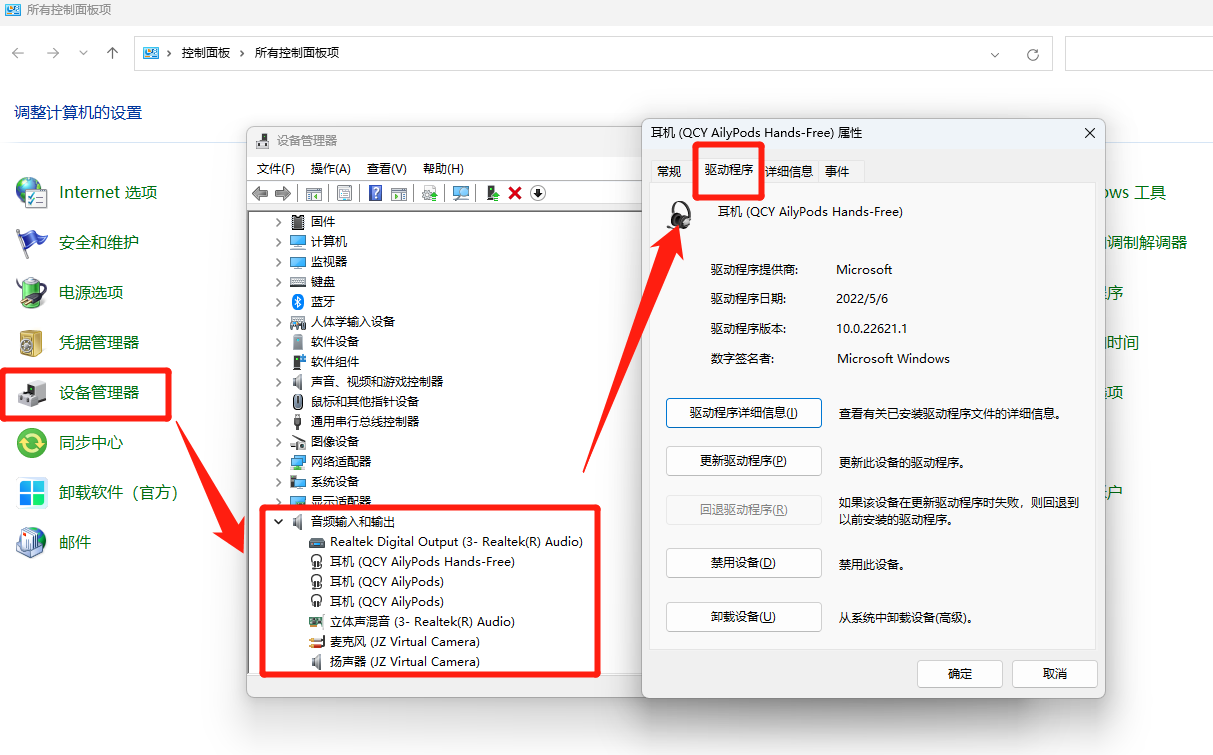Screen dimensions: 1213x755
Task: Select 立体声混音 (3- Realtek(R) Audio)
Action: [422, 621]
